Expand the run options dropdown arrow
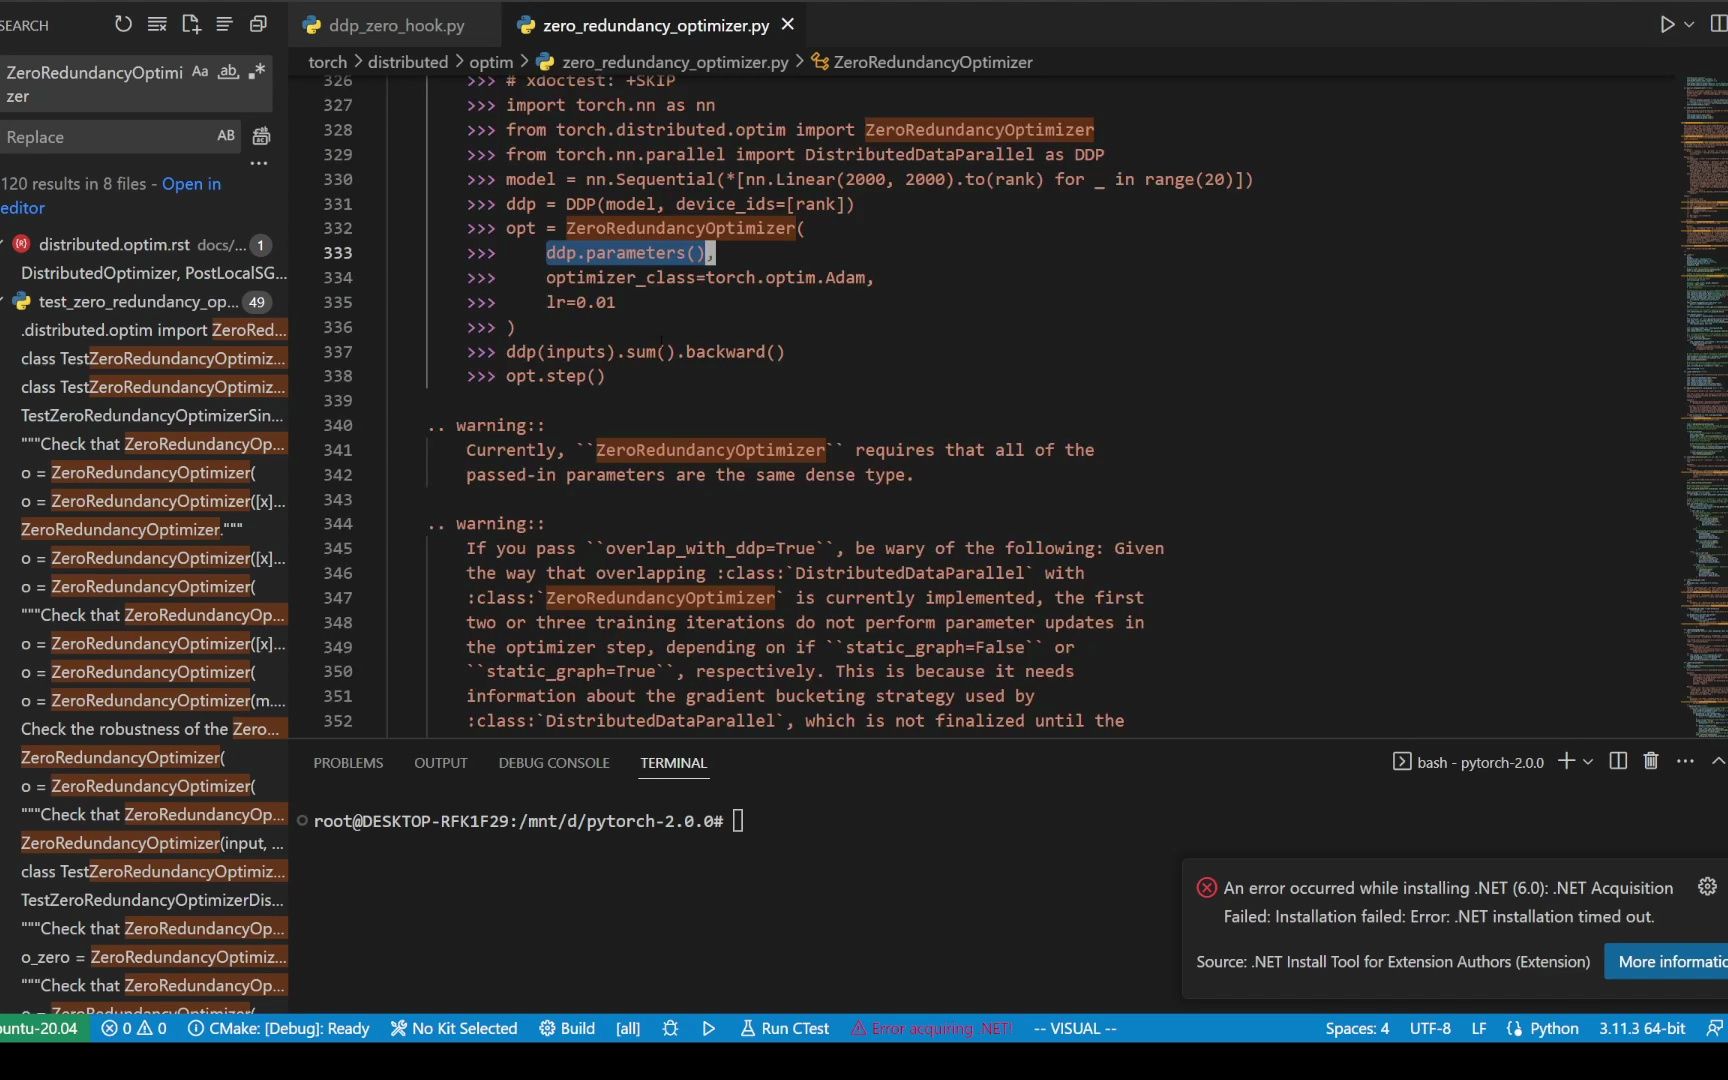The width and height of the screenshot is (1728, 1080). click(x=1689, y=25)
